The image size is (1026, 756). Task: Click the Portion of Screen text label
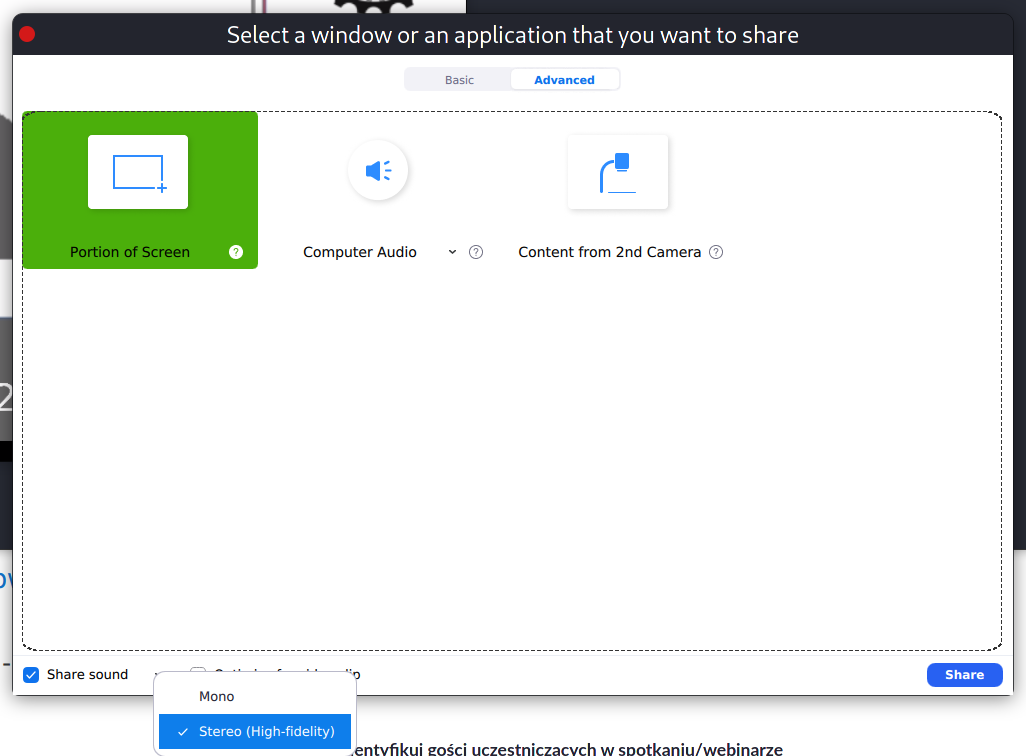pyautogui.click(x=130, y=252)
